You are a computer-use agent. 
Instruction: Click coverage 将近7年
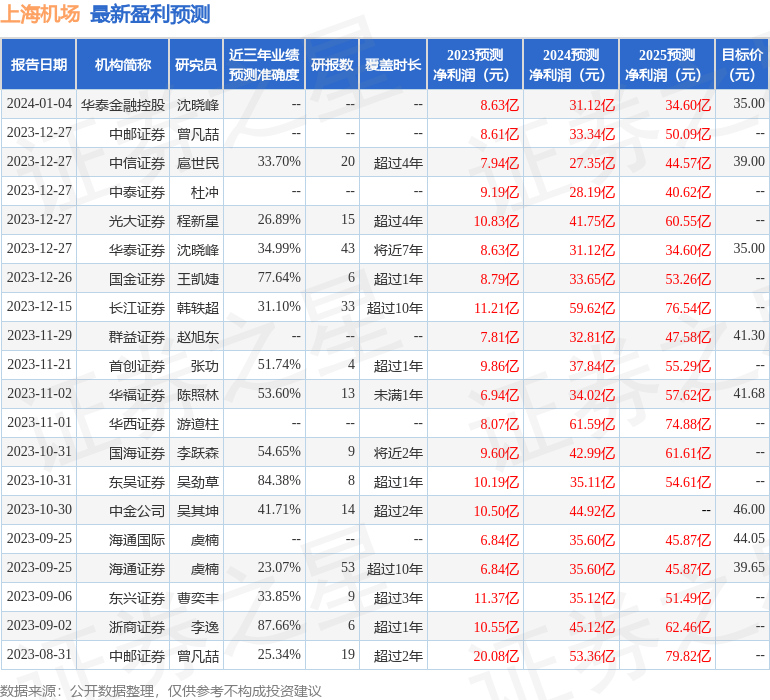tap(398, 250)
